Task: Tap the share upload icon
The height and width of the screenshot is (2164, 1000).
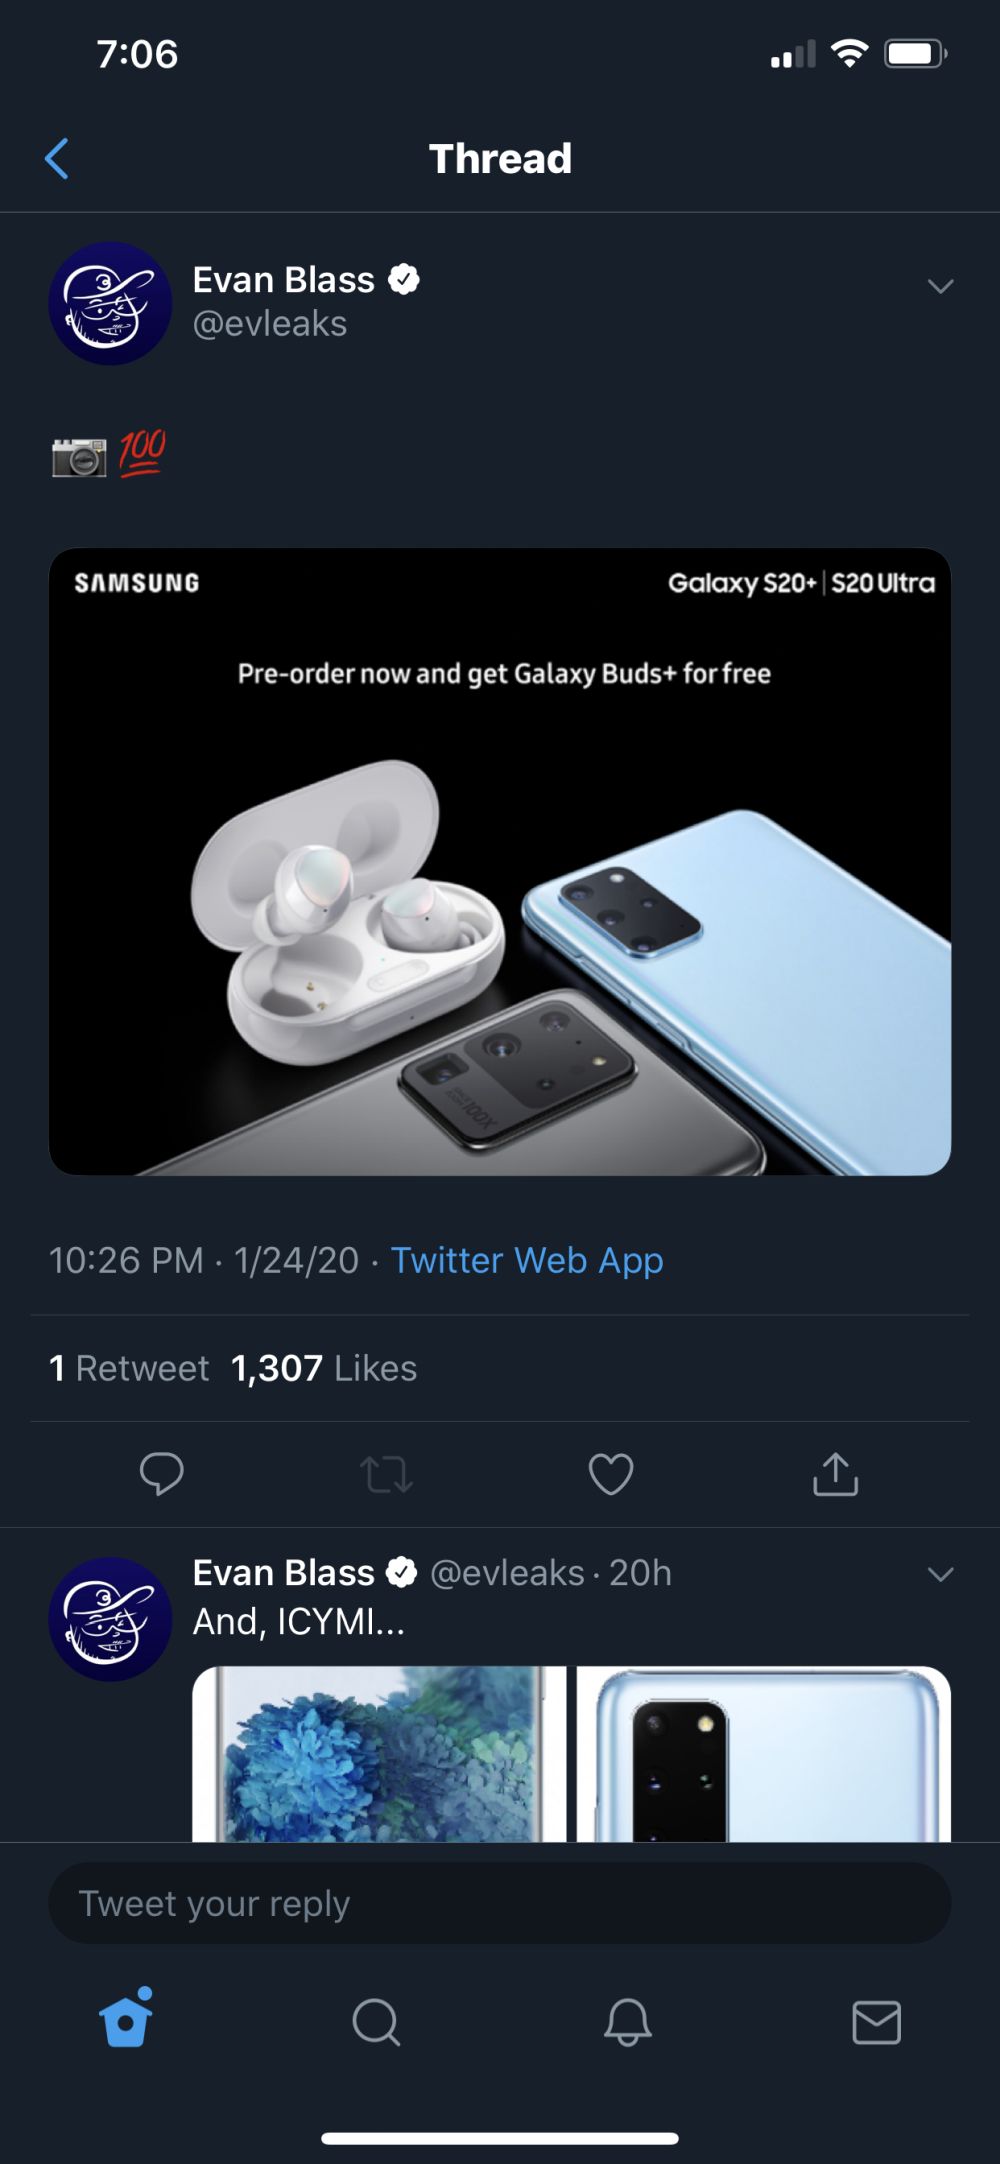Action: point(836,1474)
